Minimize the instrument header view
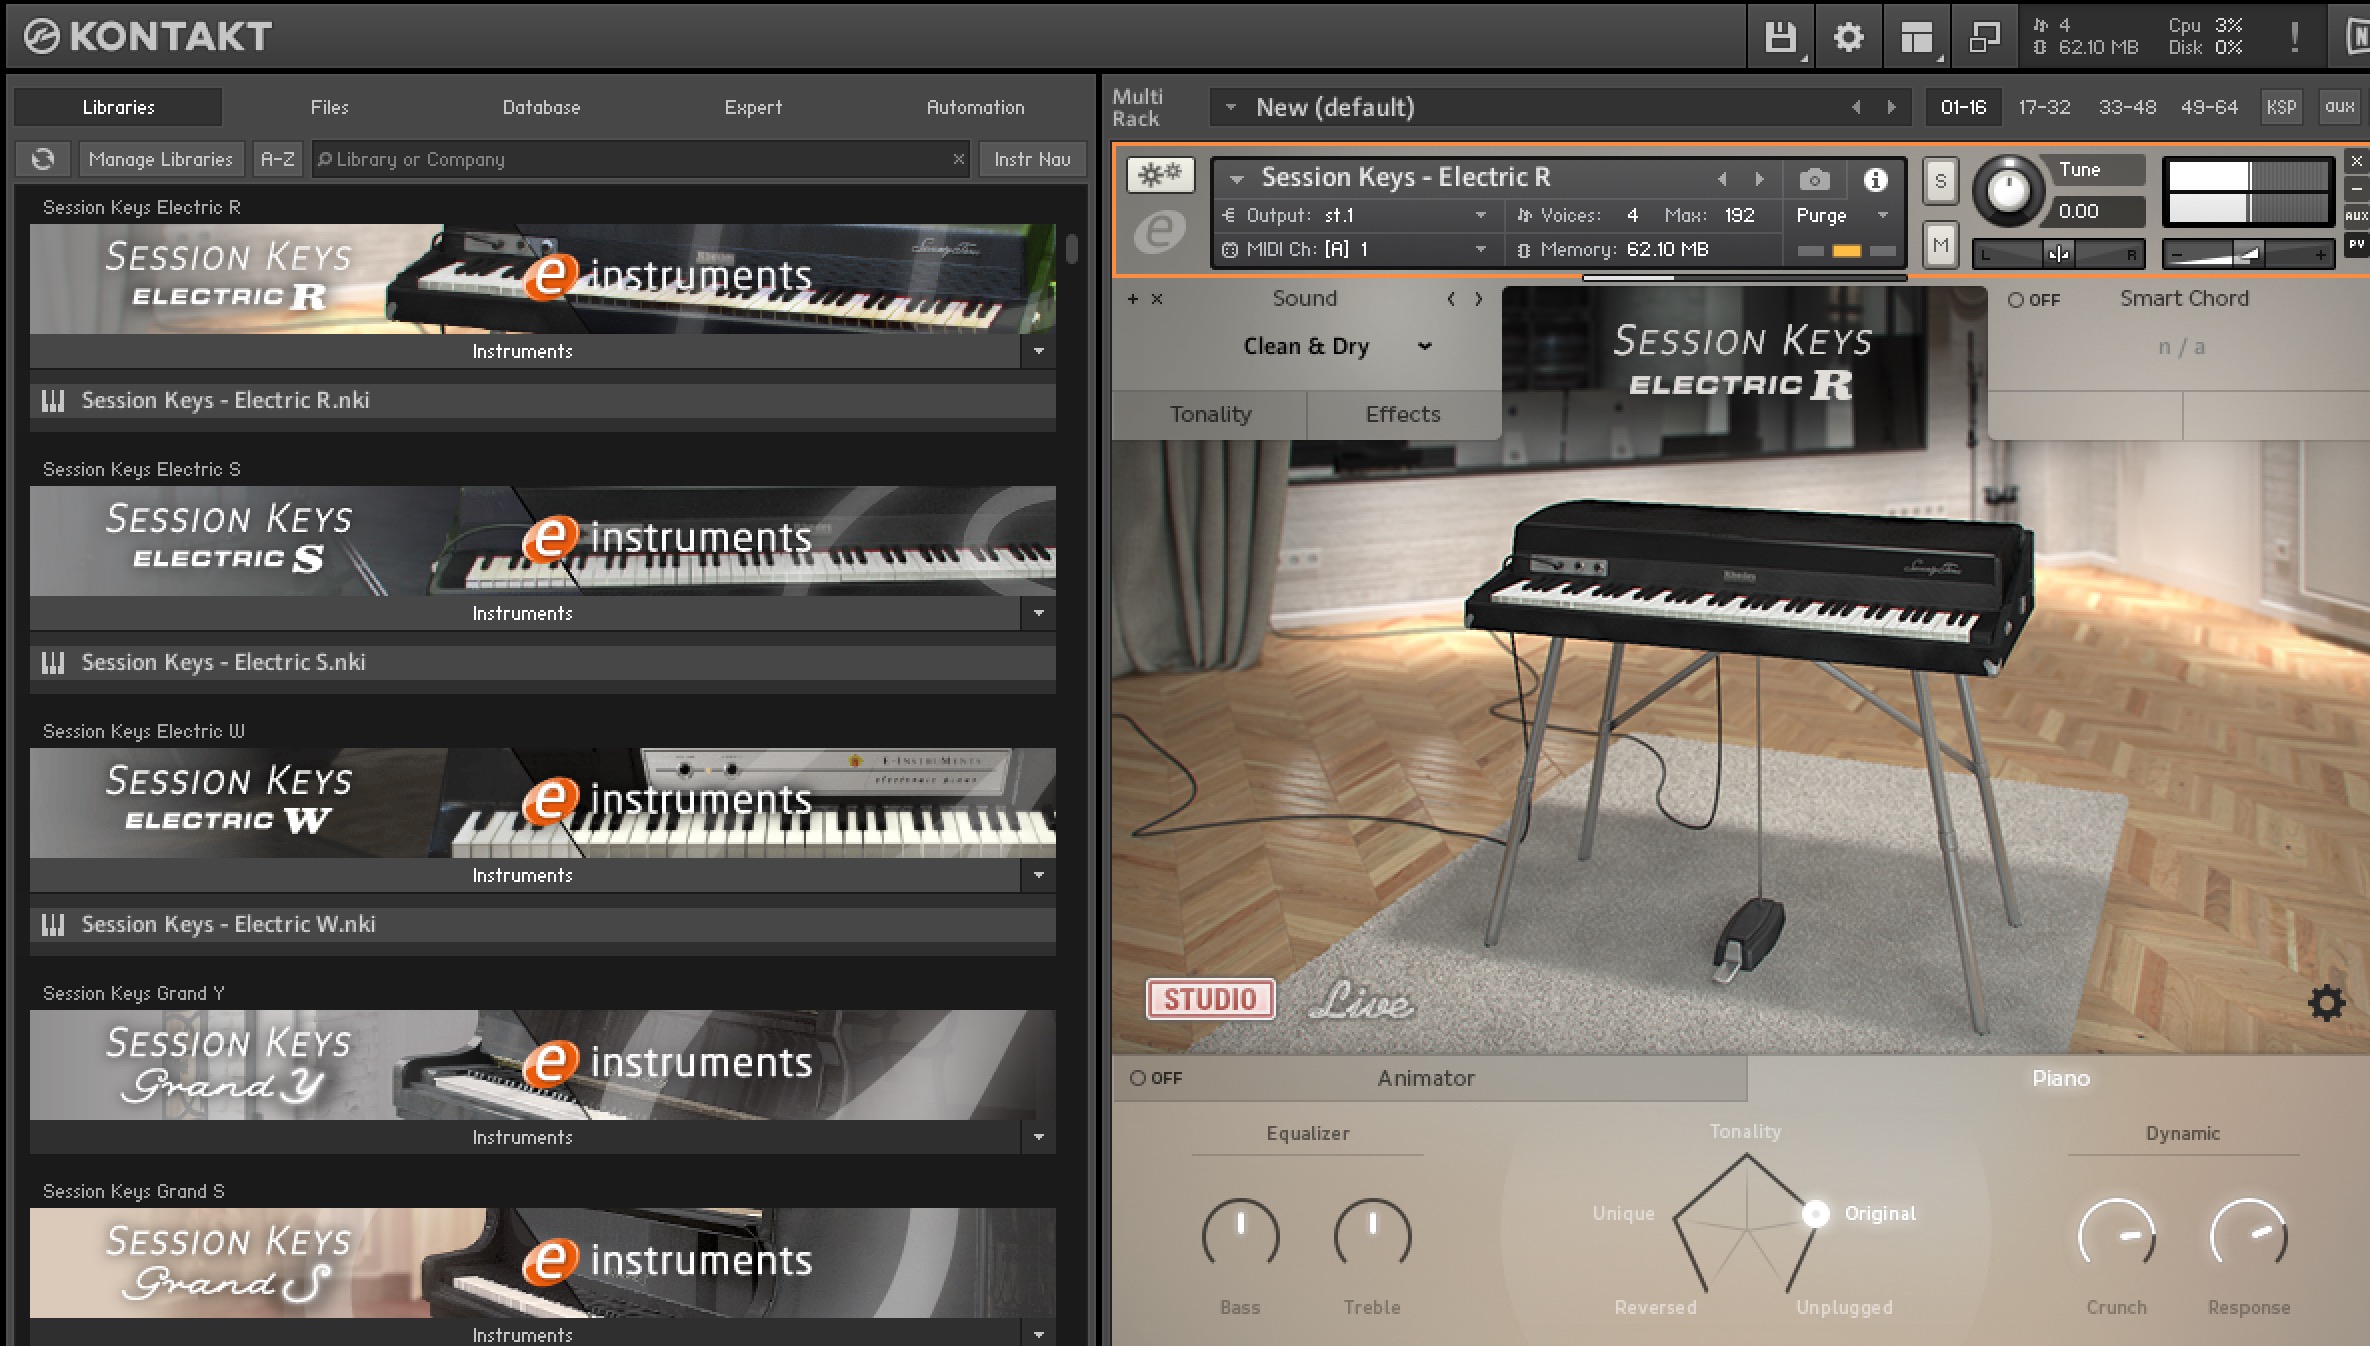 (x=2356, y=188)
